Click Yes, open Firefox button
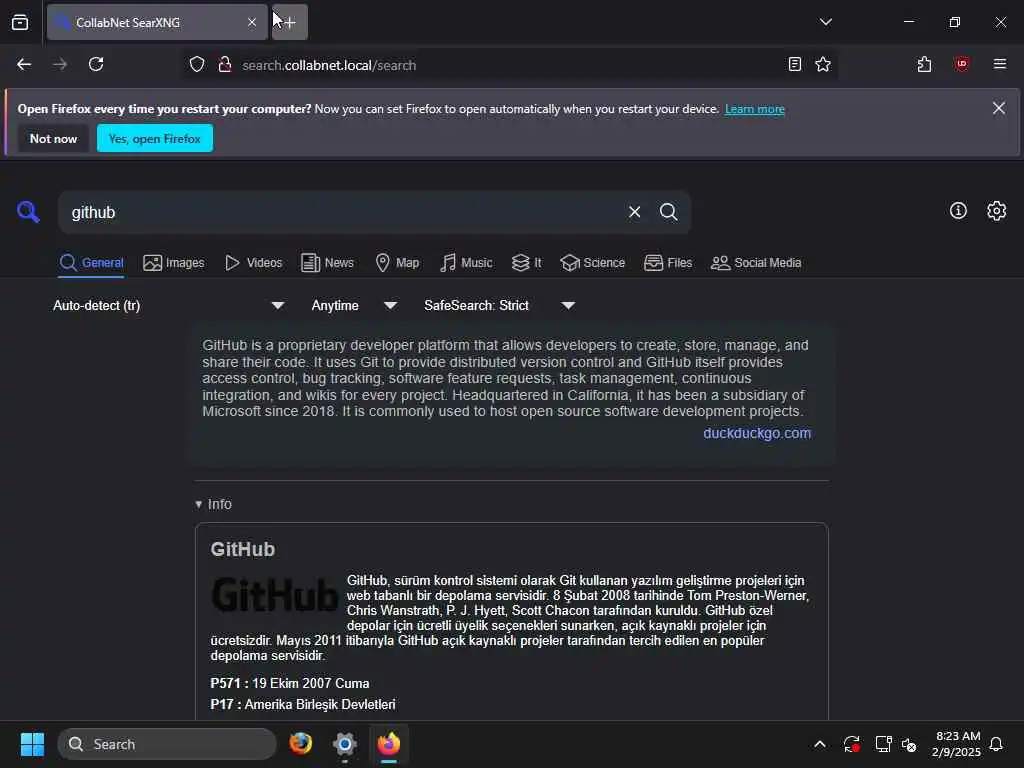Viewport: 1024px width, 768px height. (x=155, y=138)
